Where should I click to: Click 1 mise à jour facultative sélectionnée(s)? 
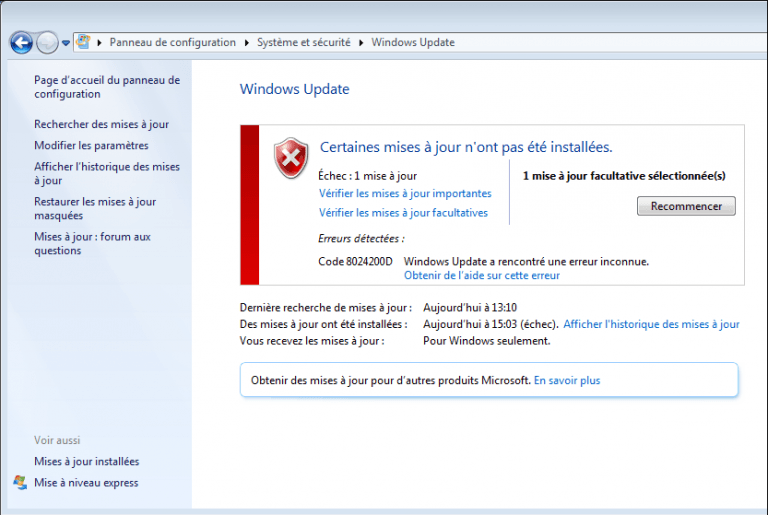[624, 175]
